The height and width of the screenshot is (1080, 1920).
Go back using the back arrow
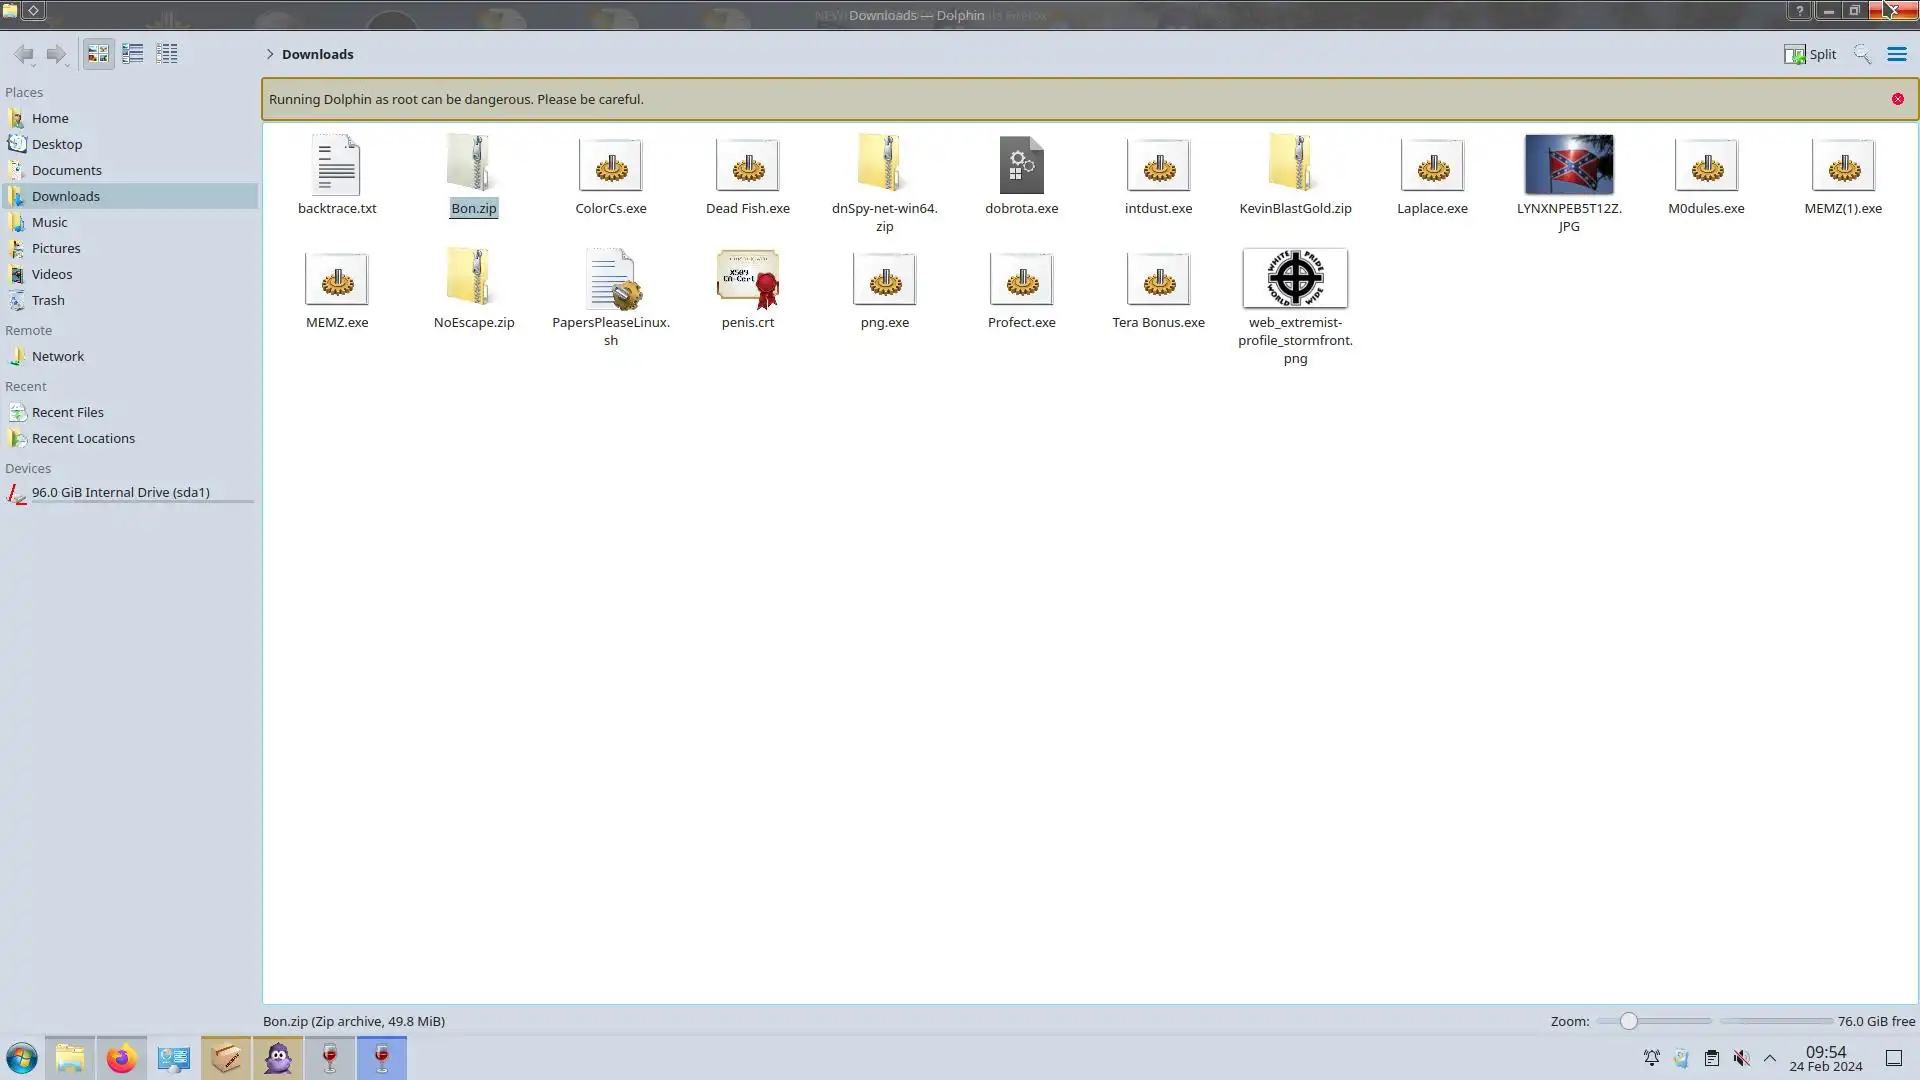(24, 54)
